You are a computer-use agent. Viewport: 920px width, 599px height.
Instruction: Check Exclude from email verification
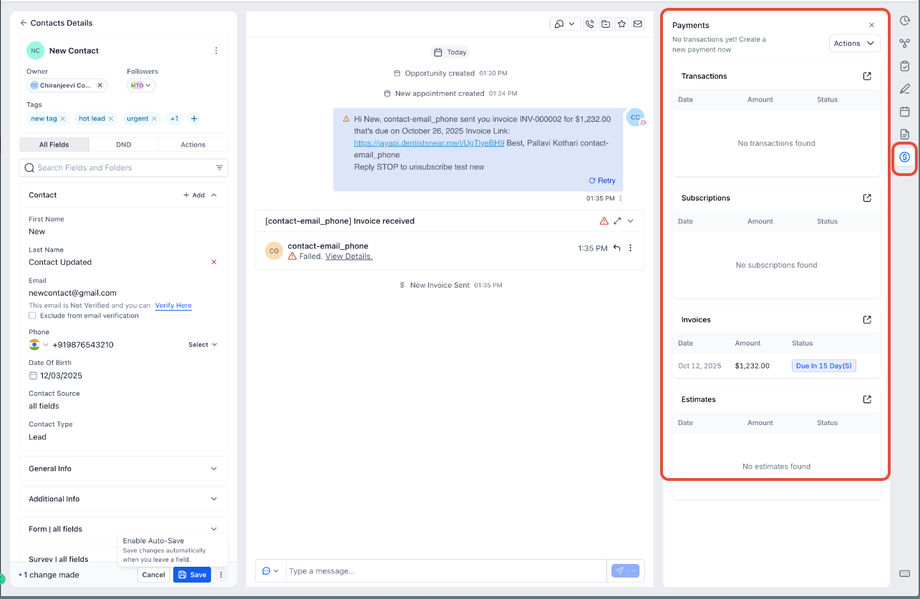tap(32, 316)
